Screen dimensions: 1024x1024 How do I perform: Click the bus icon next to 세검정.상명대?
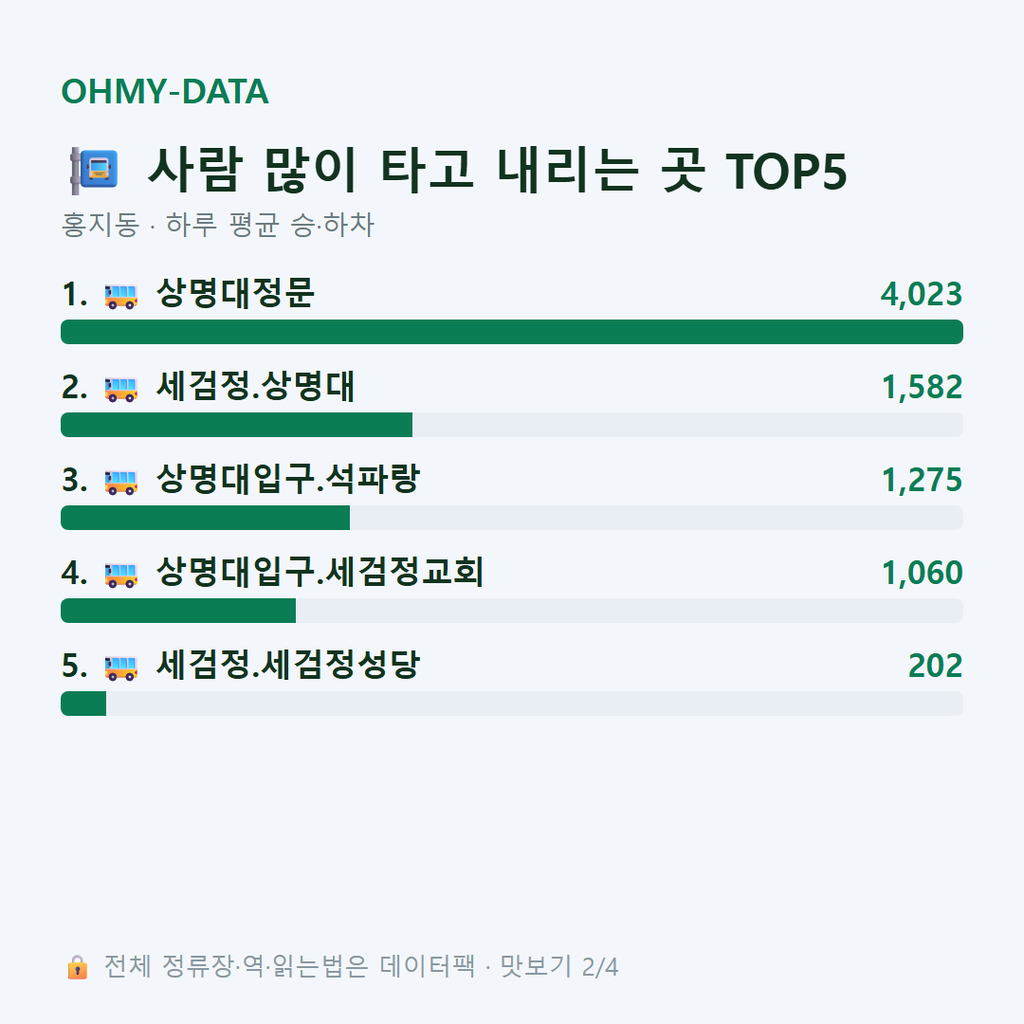pos(121,389)
